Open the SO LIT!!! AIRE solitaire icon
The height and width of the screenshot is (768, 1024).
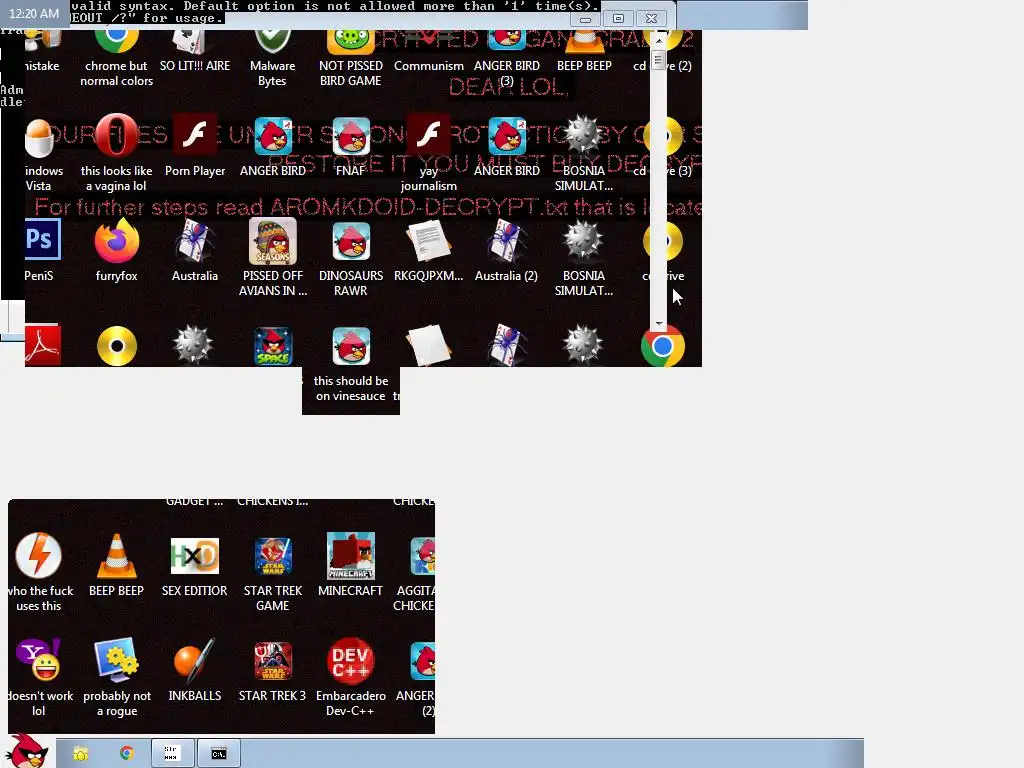click(x=195, y=52)
